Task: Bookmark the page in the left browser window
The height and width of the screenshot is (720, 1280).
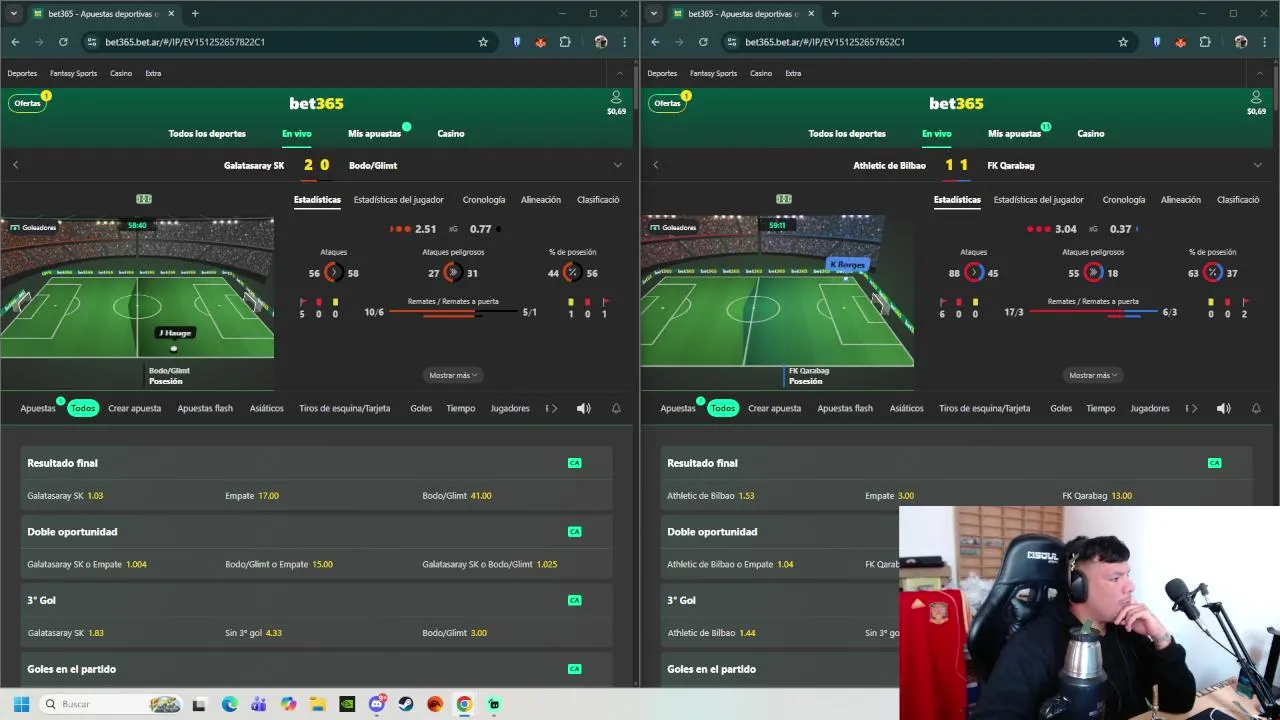Action: tap(483, 42)
